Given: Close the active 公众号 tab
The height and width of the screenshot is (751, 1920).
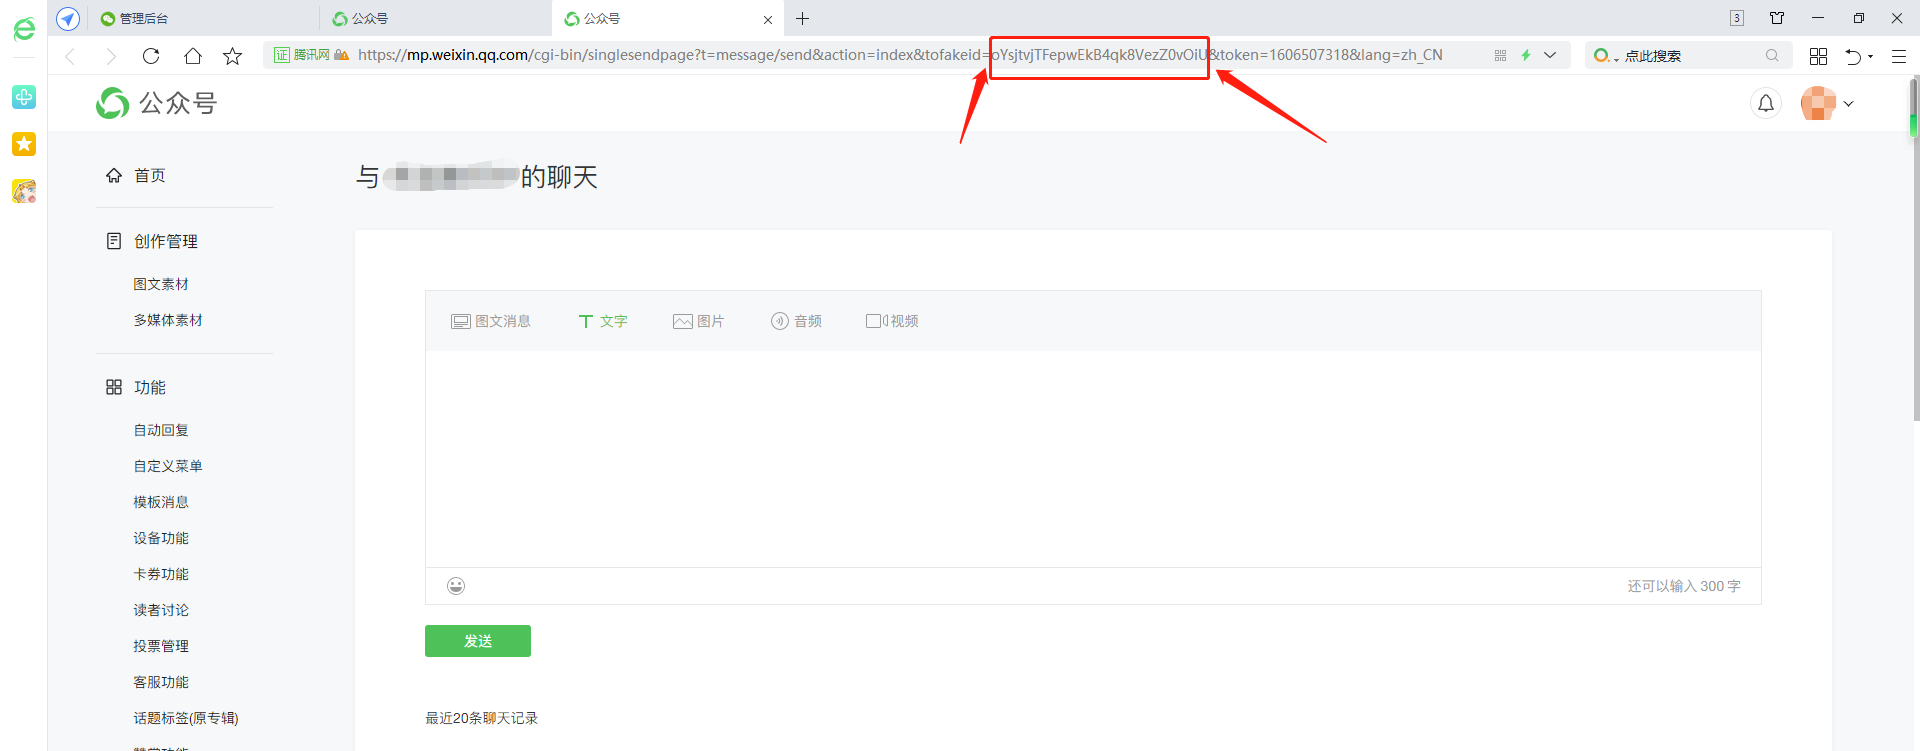Looking at the screenshot, I should (768, 19).
